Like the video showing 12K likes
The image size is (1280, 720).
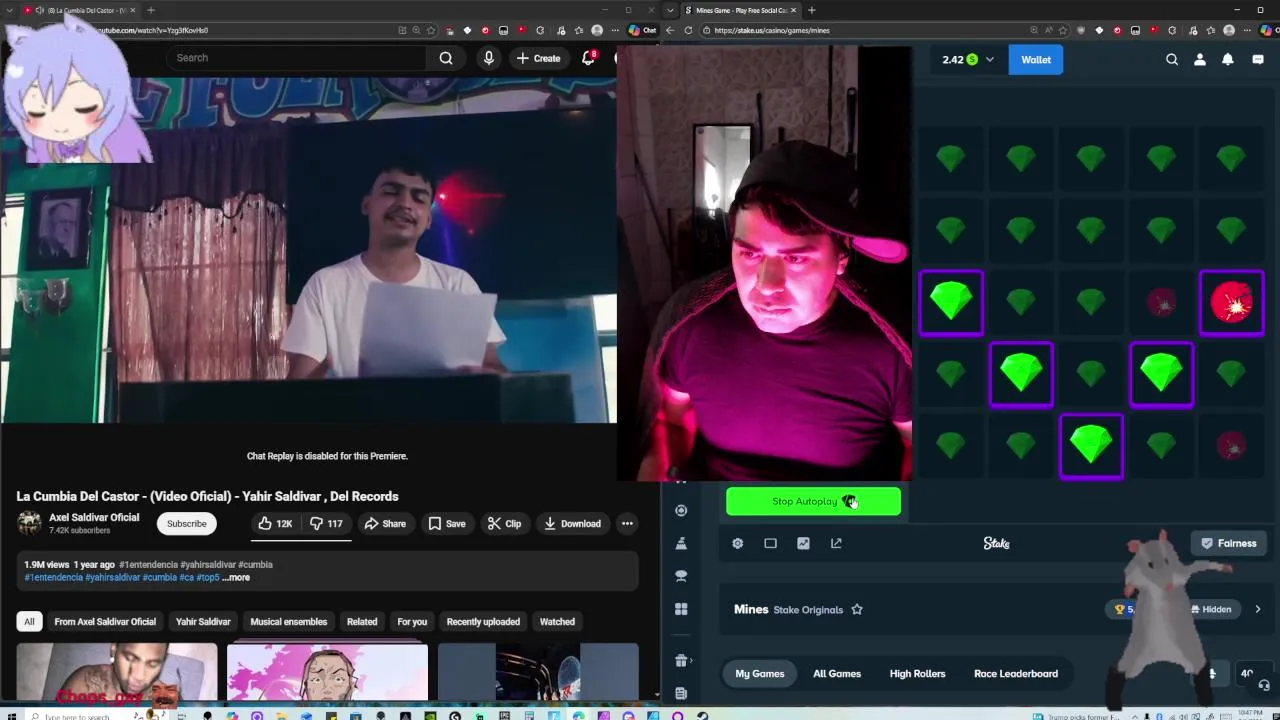pos(274,524)
